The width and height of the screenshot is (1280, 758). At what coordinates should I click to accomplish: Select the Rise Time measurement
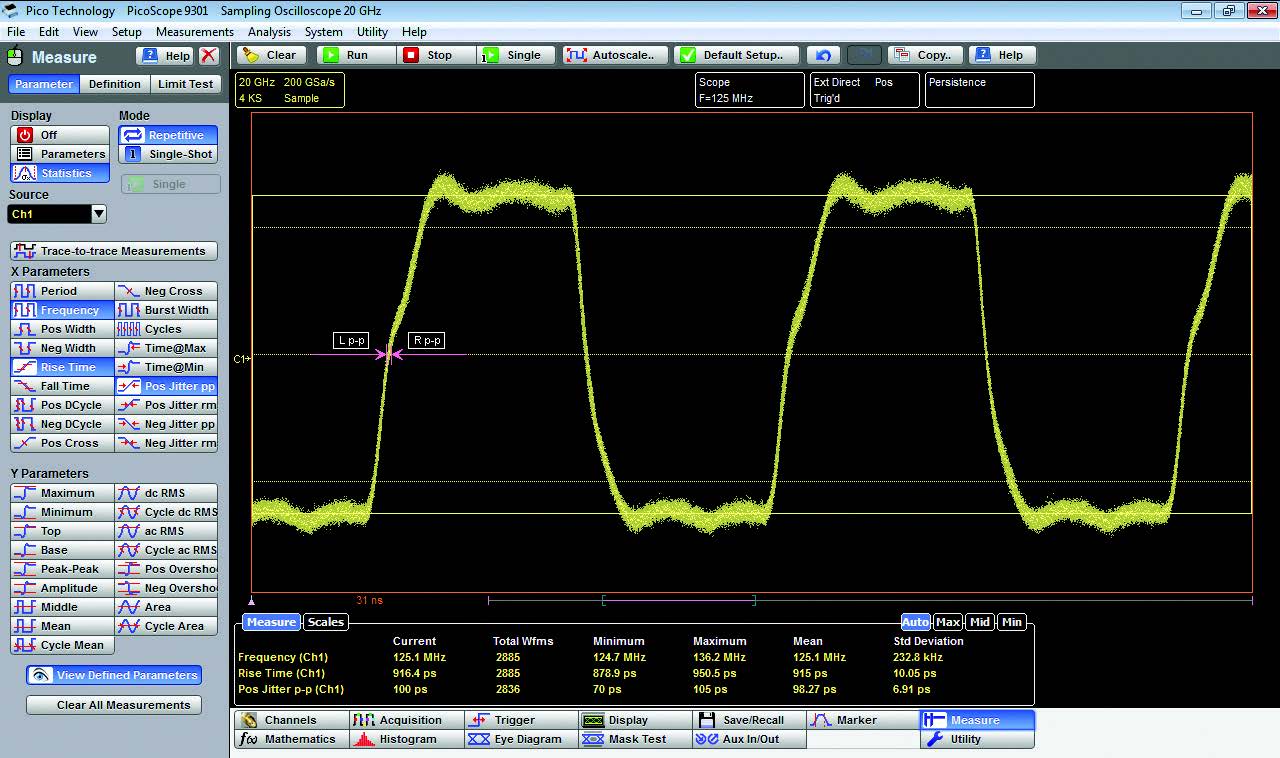click(x=61, y=367)
